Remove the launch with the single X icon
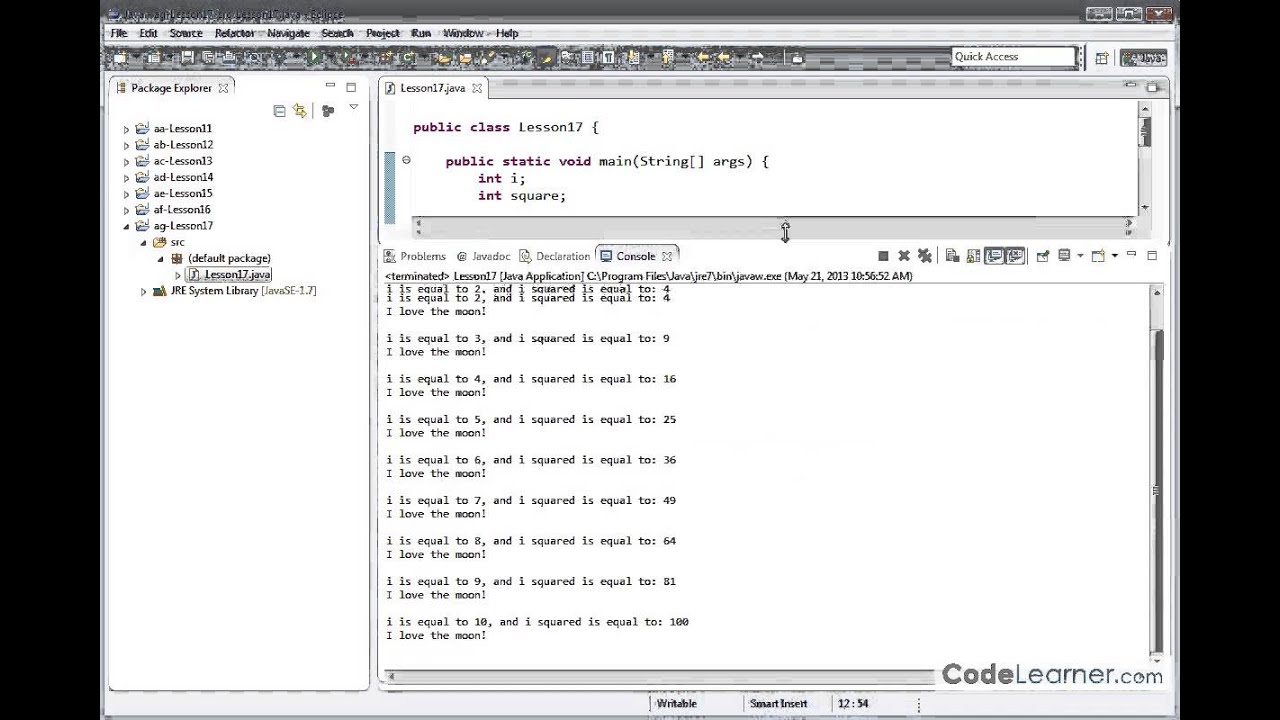The height and width of the screenshot is (720, 1280). click(x=904, y=256)
